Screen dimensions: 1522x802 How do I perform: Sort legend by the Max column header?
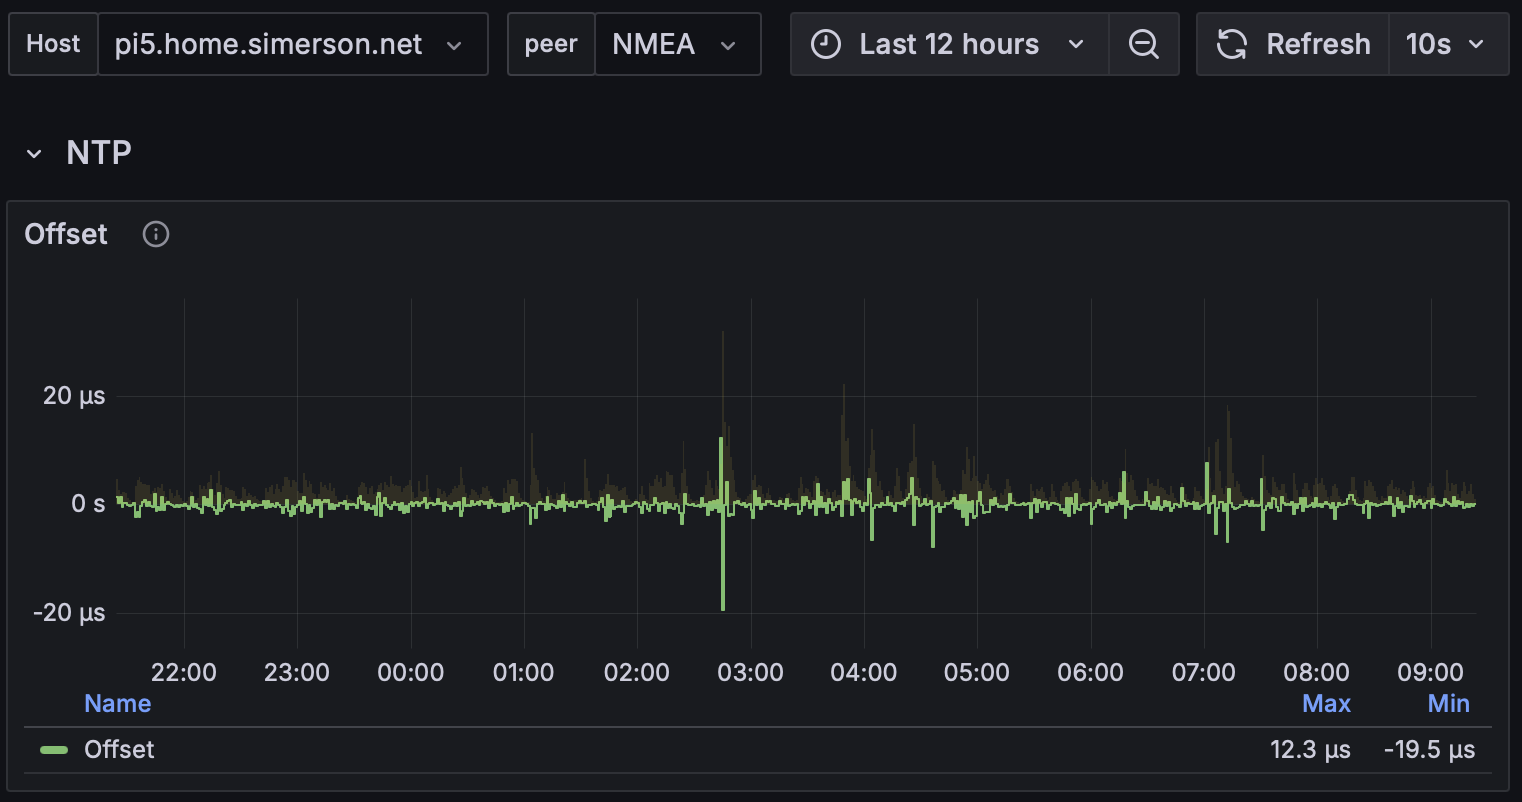pos(1326,704)
